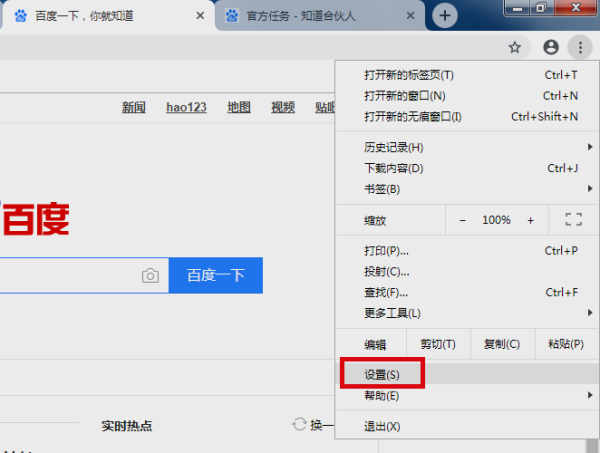
Task: Expand the 历史记录(H) submenu
Action: click(x=467, y=147)
